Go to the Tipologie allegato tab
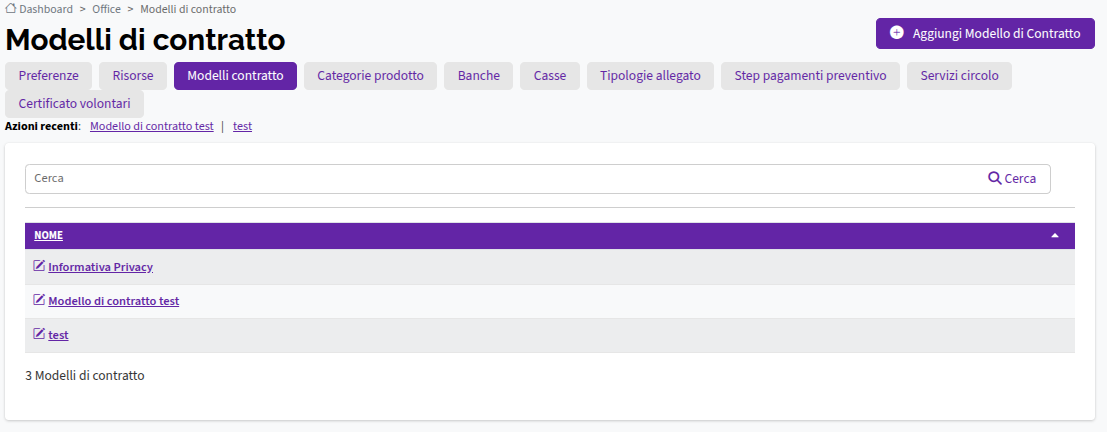Screen dimensions: 1107x432 tap(650, 76)
